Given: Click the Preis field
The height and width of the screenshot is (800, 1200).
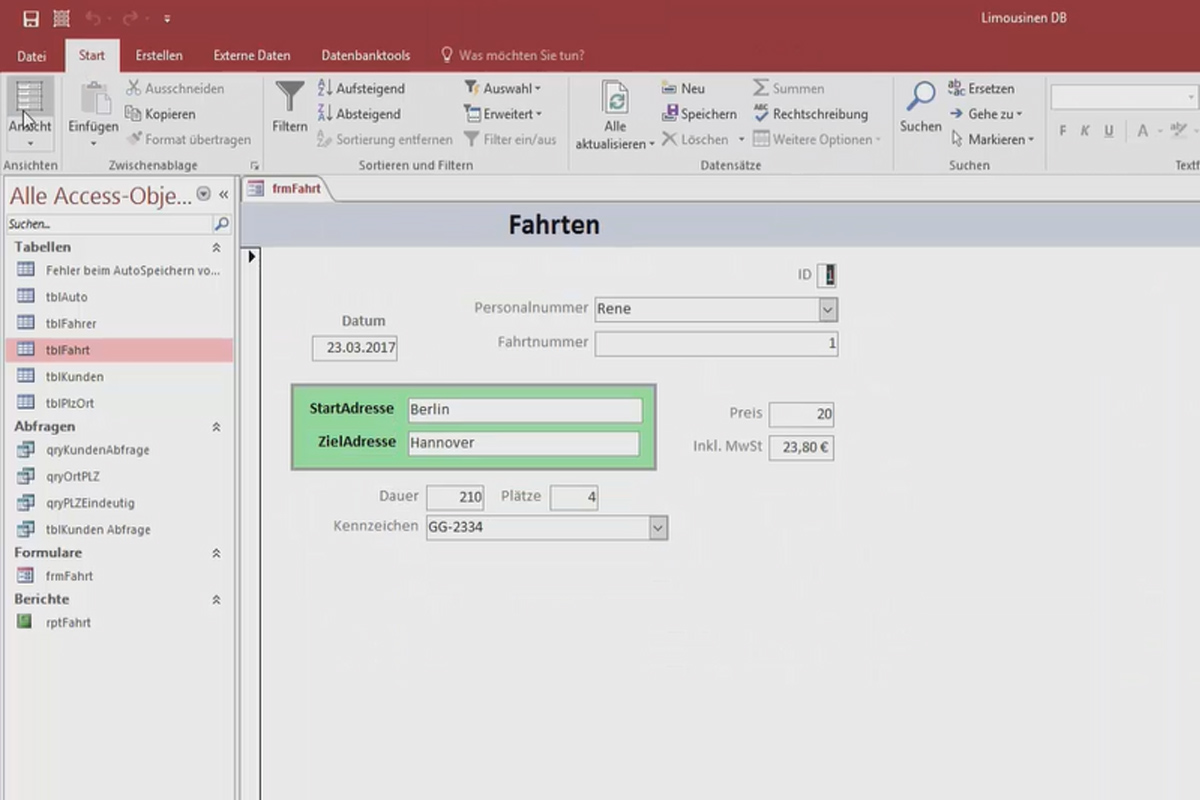Looking at the screenshot, I should pos(801,414).
